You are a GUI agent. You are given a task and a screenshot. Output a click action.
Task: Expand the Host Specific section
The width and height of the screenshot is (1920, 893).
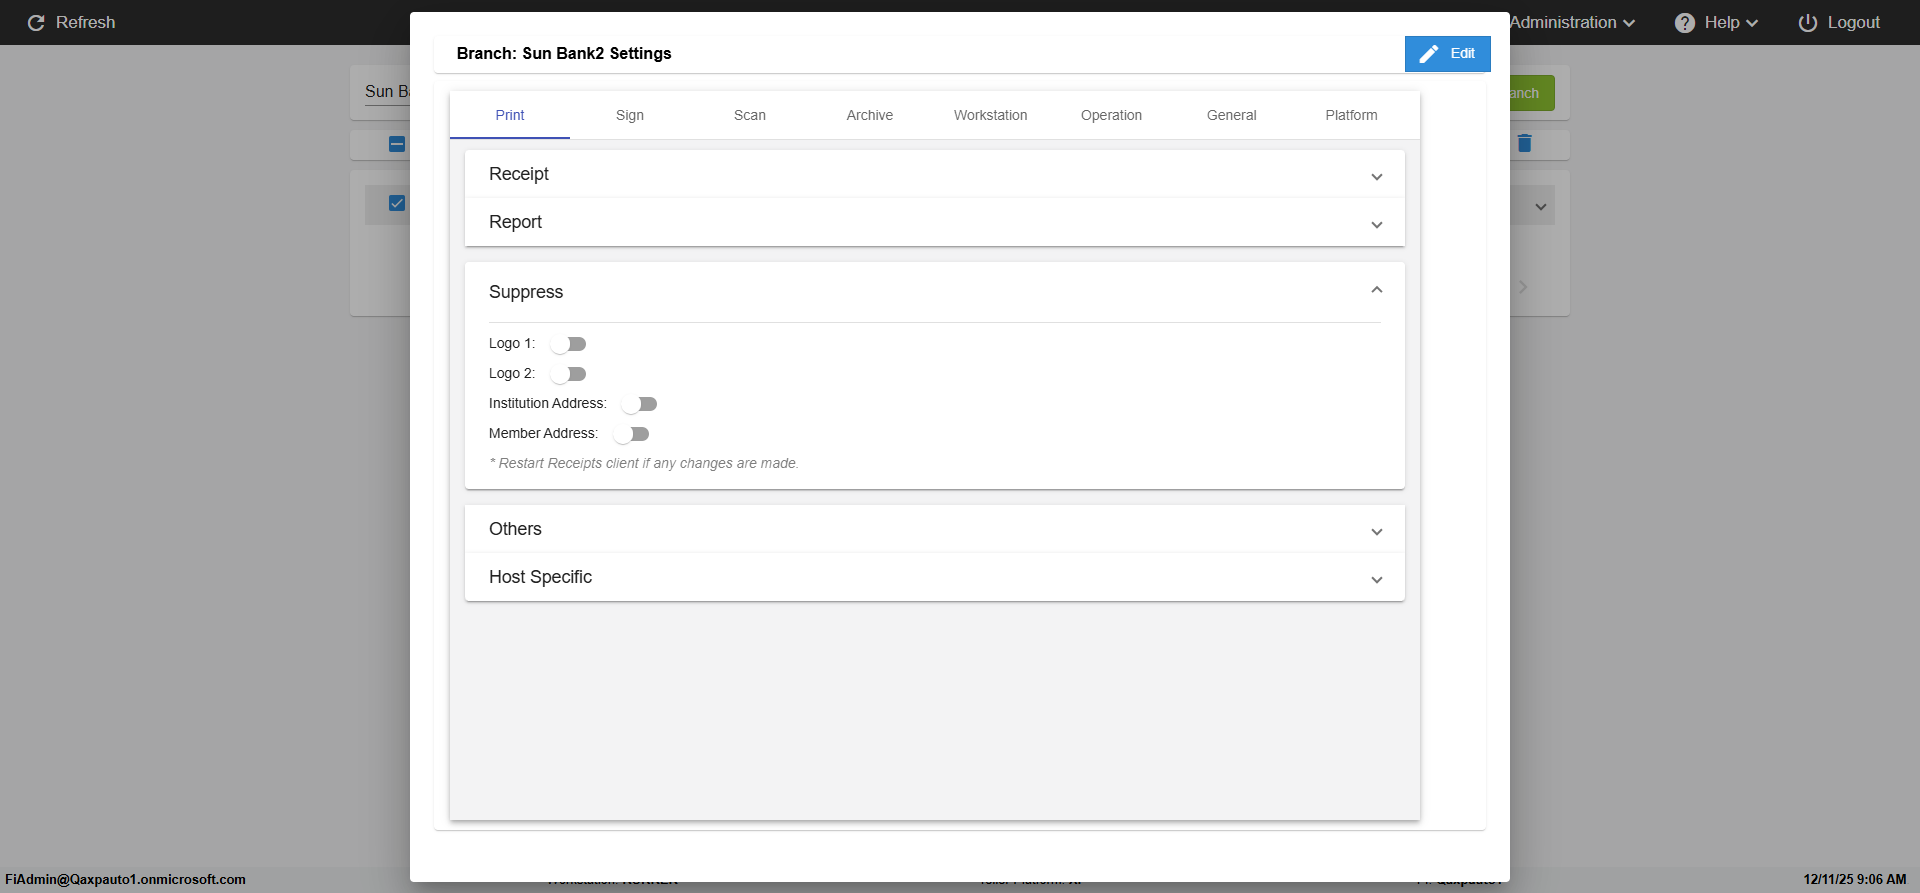coord(1377,579)
